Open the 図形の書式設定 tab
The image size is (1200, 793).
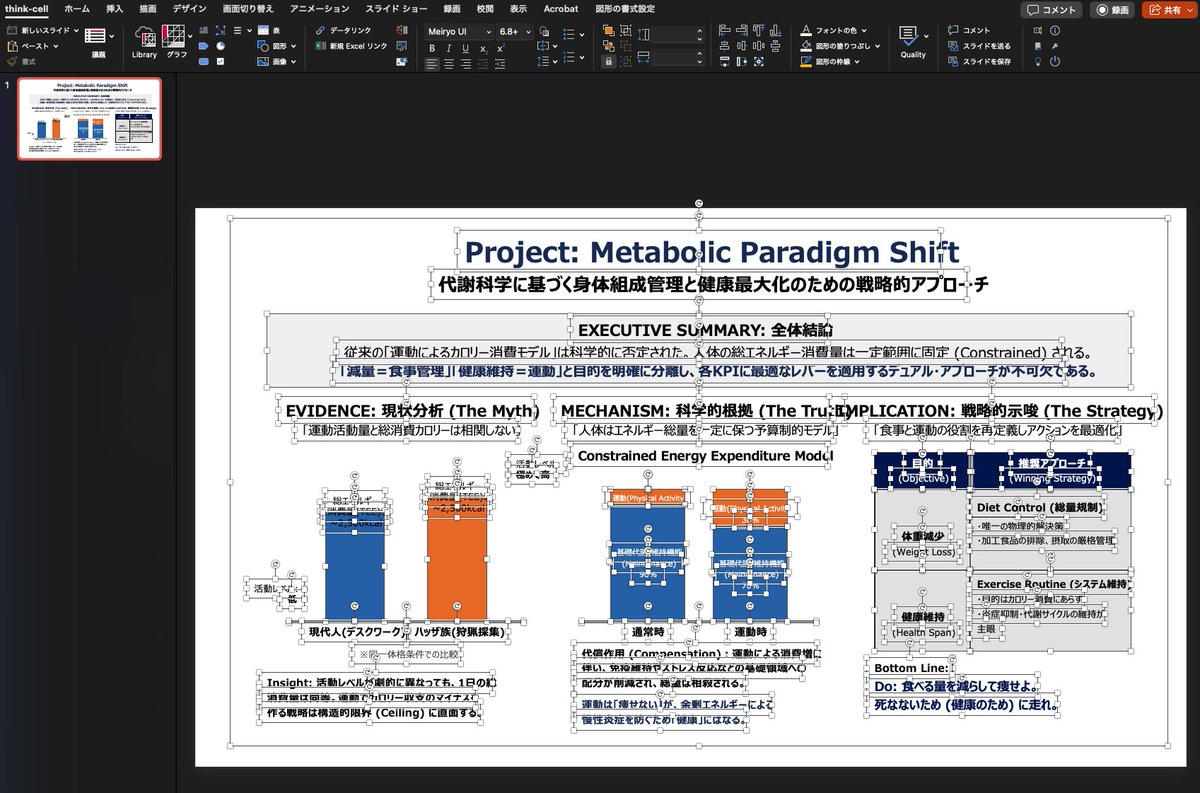coord(625,8)
